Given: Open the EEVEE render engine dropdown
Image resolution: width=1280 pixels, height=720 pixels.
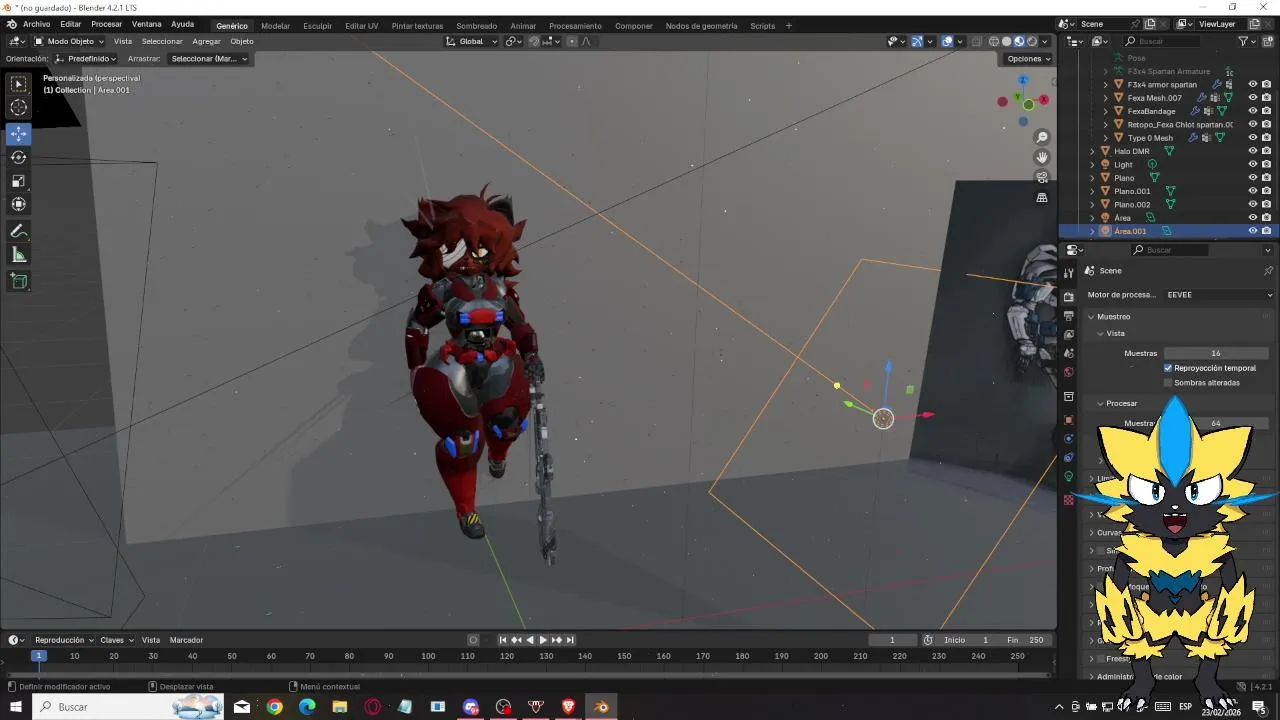Looking at the screenshot, I should pos(1219,295).
